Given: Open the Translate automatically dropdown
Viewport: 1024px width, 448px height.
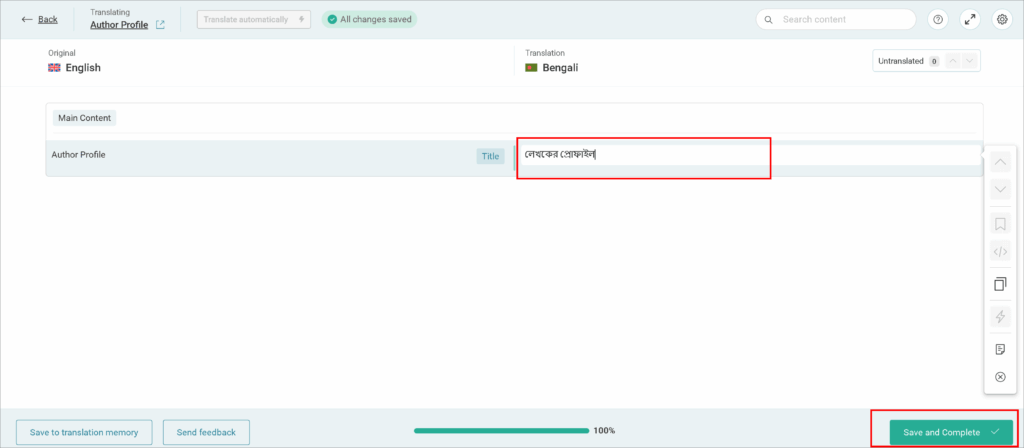Looking at the screenshot, I should pos(253,19).
